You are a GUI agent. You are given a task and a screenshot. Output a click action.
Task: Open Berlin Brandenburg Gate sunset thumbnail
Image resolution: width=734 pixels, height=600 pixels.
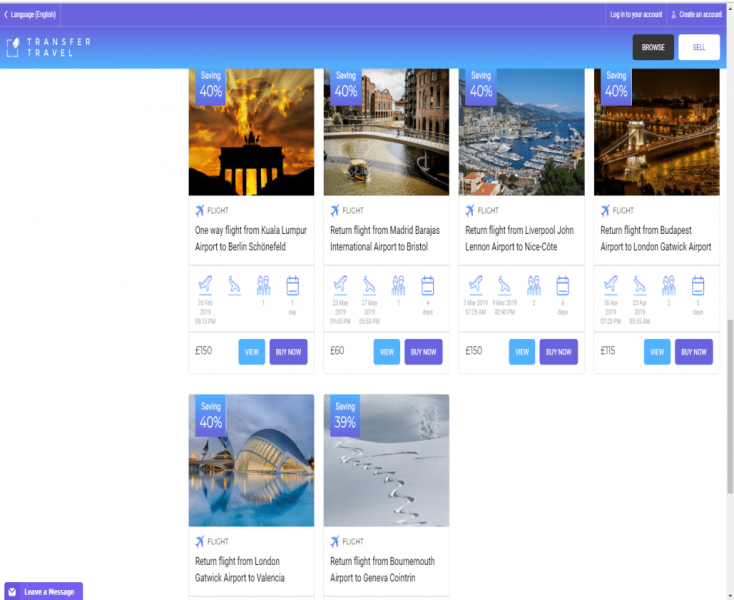tap(251, 132)
